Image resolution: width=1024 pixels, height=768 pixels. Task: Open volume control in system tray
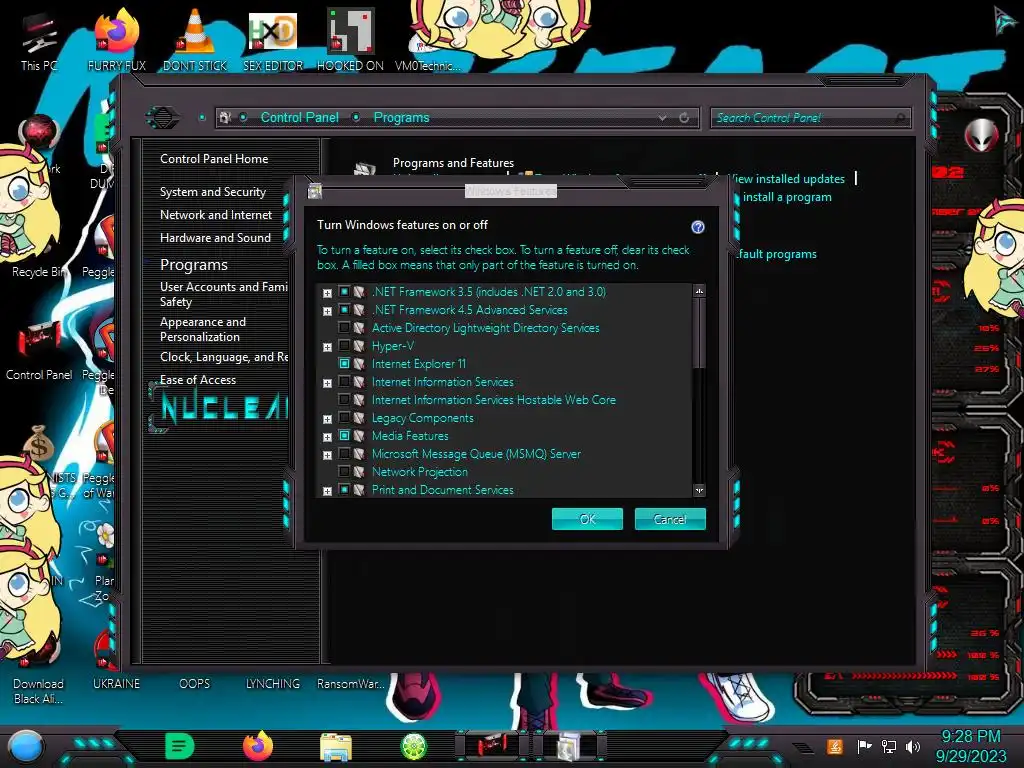tap(913, 746)
